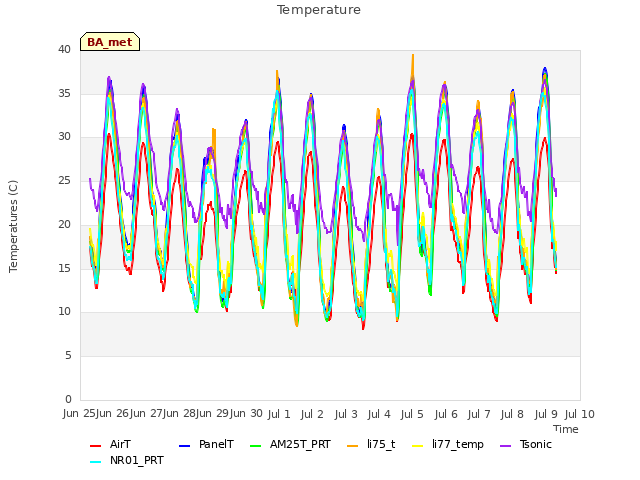Click the 25 y-axis tick label
The image size is (640, 480).
[64, 180]
